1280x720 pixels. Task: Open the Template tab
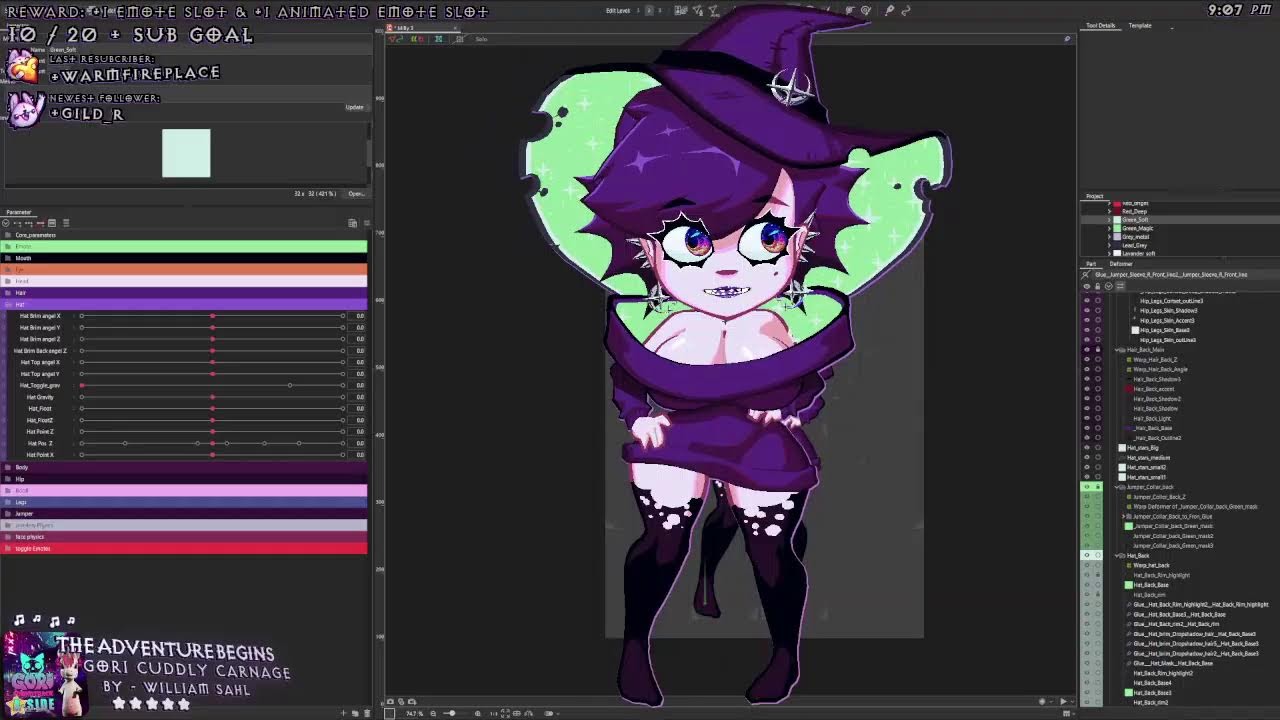(1140, 26)
